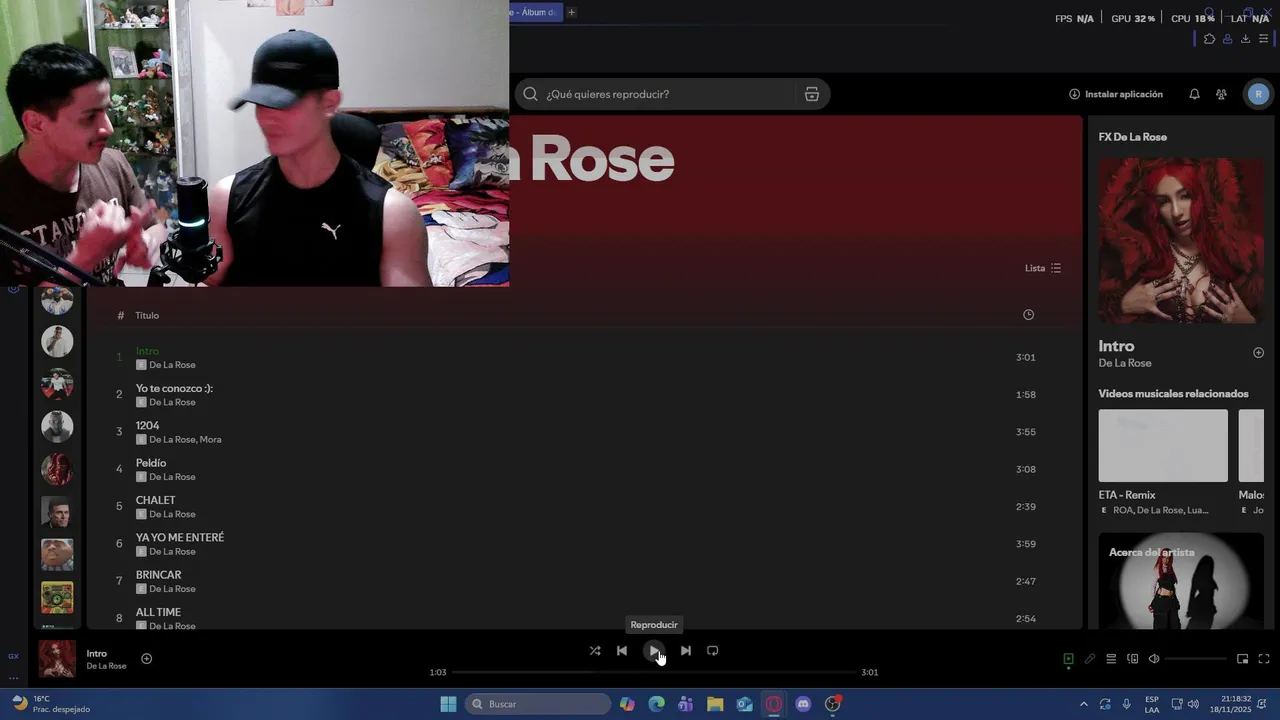
Task: Open Opera GX easy setup sliders icon
Action: (x=1263, y=39)
